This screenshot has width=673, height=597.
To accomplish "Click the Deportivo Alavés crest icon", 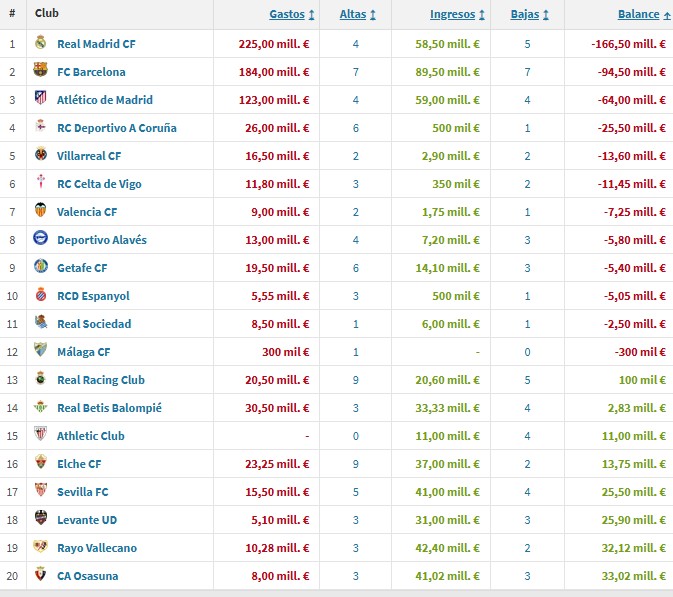I will tap(40, 238).
